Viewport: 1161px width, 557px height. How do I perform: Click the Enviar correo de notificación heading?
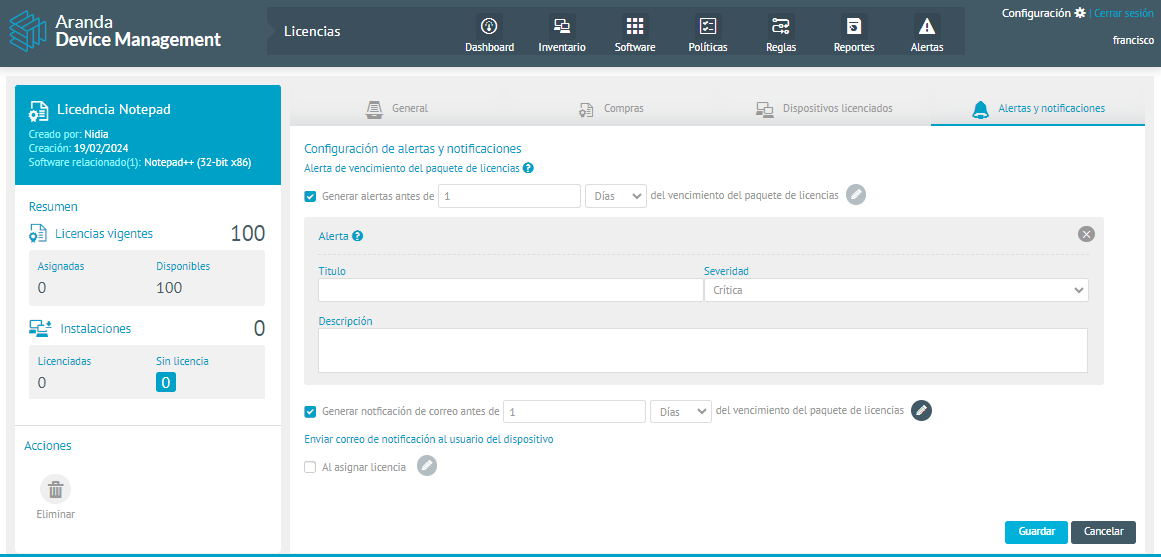pos(429,439)
